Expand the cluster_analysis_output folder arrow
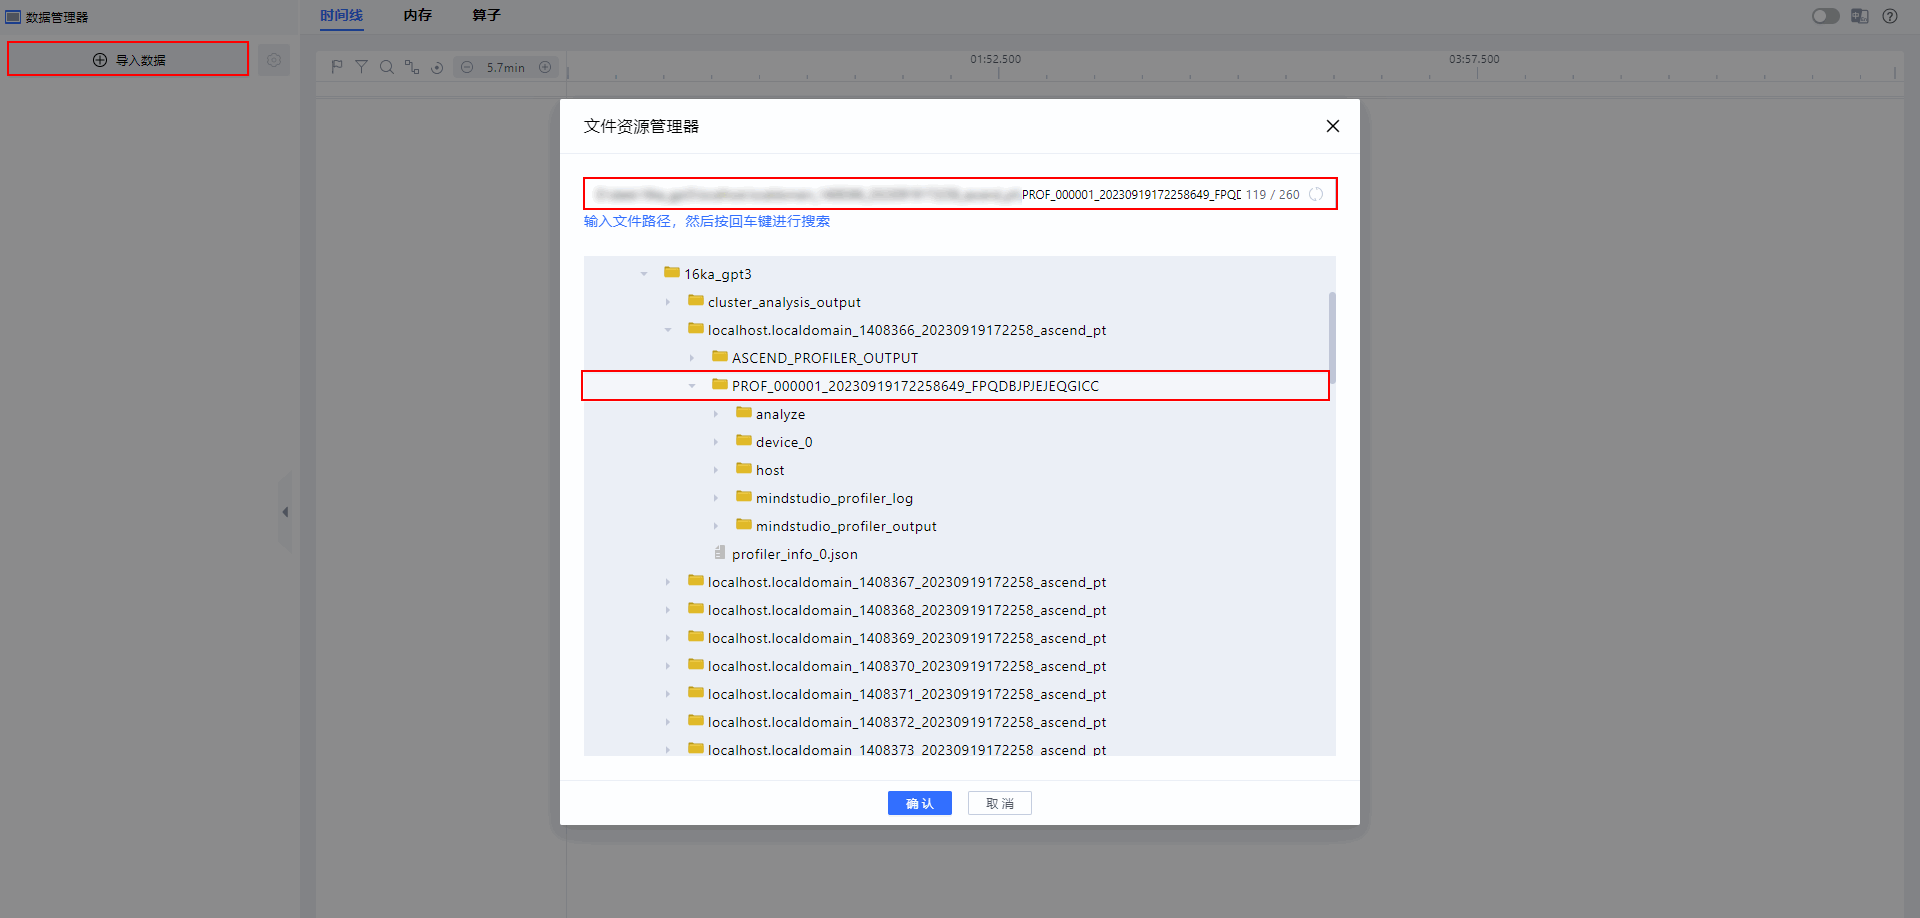Screen dimensions: 1920x918 coord(668,302)
